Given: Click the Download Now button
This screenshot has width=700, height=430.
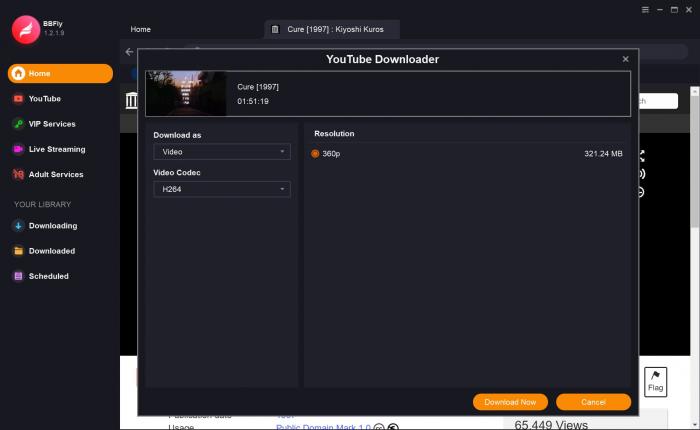Looking at the screenshot, I should click(x=510, y=402).
